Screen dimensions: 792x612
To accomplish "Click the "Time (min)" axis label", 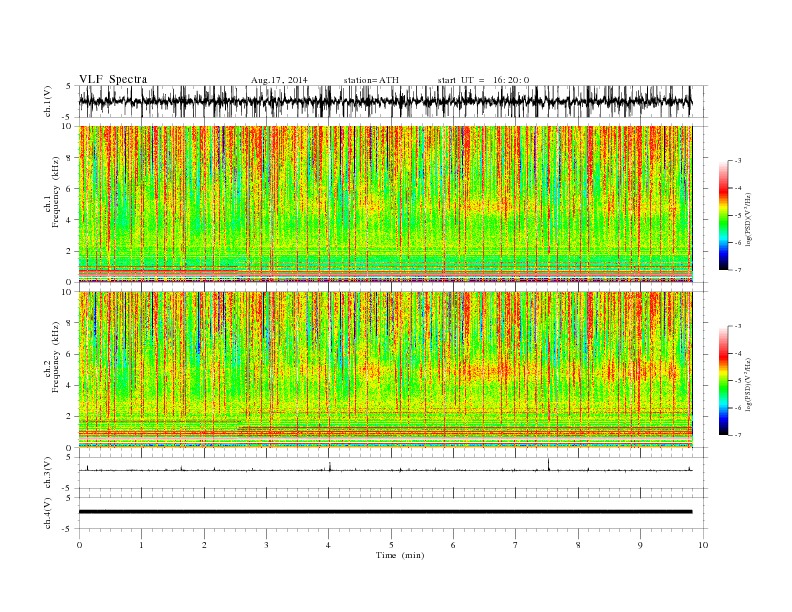I will pyautogui.click(x=400, y=555).
